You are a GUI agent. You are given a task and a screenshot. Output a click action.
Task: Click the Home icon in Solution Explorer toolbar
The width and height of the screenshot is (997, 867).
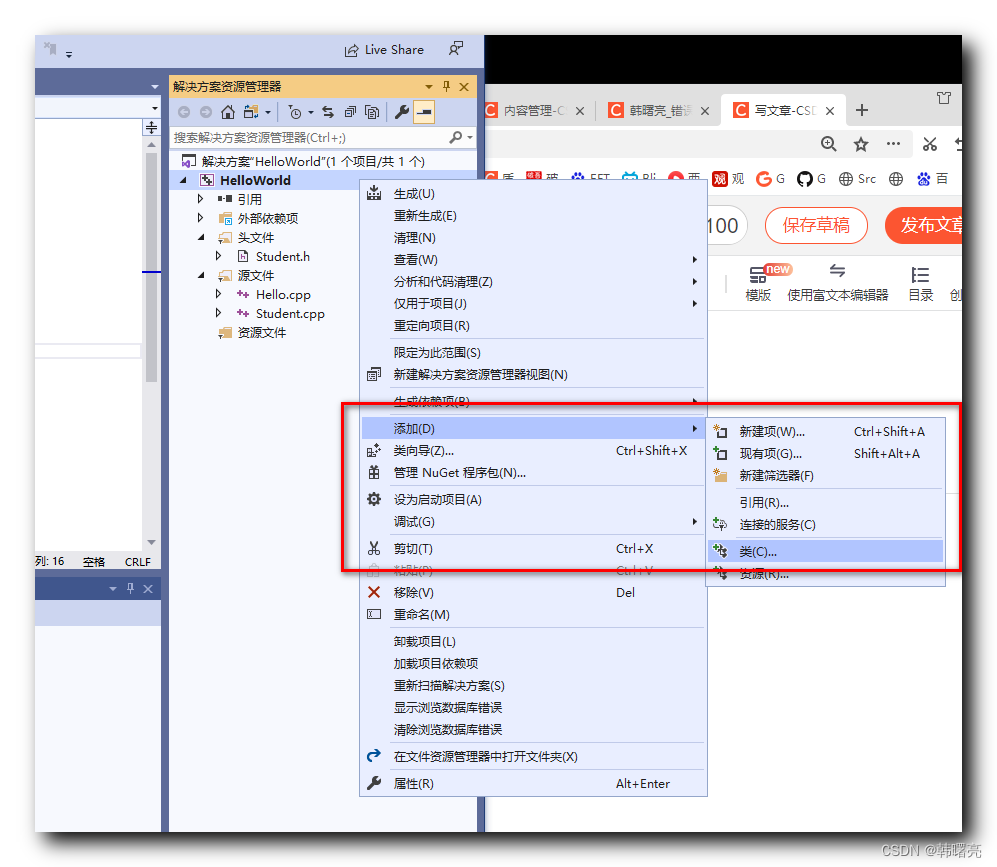point(228,113)
